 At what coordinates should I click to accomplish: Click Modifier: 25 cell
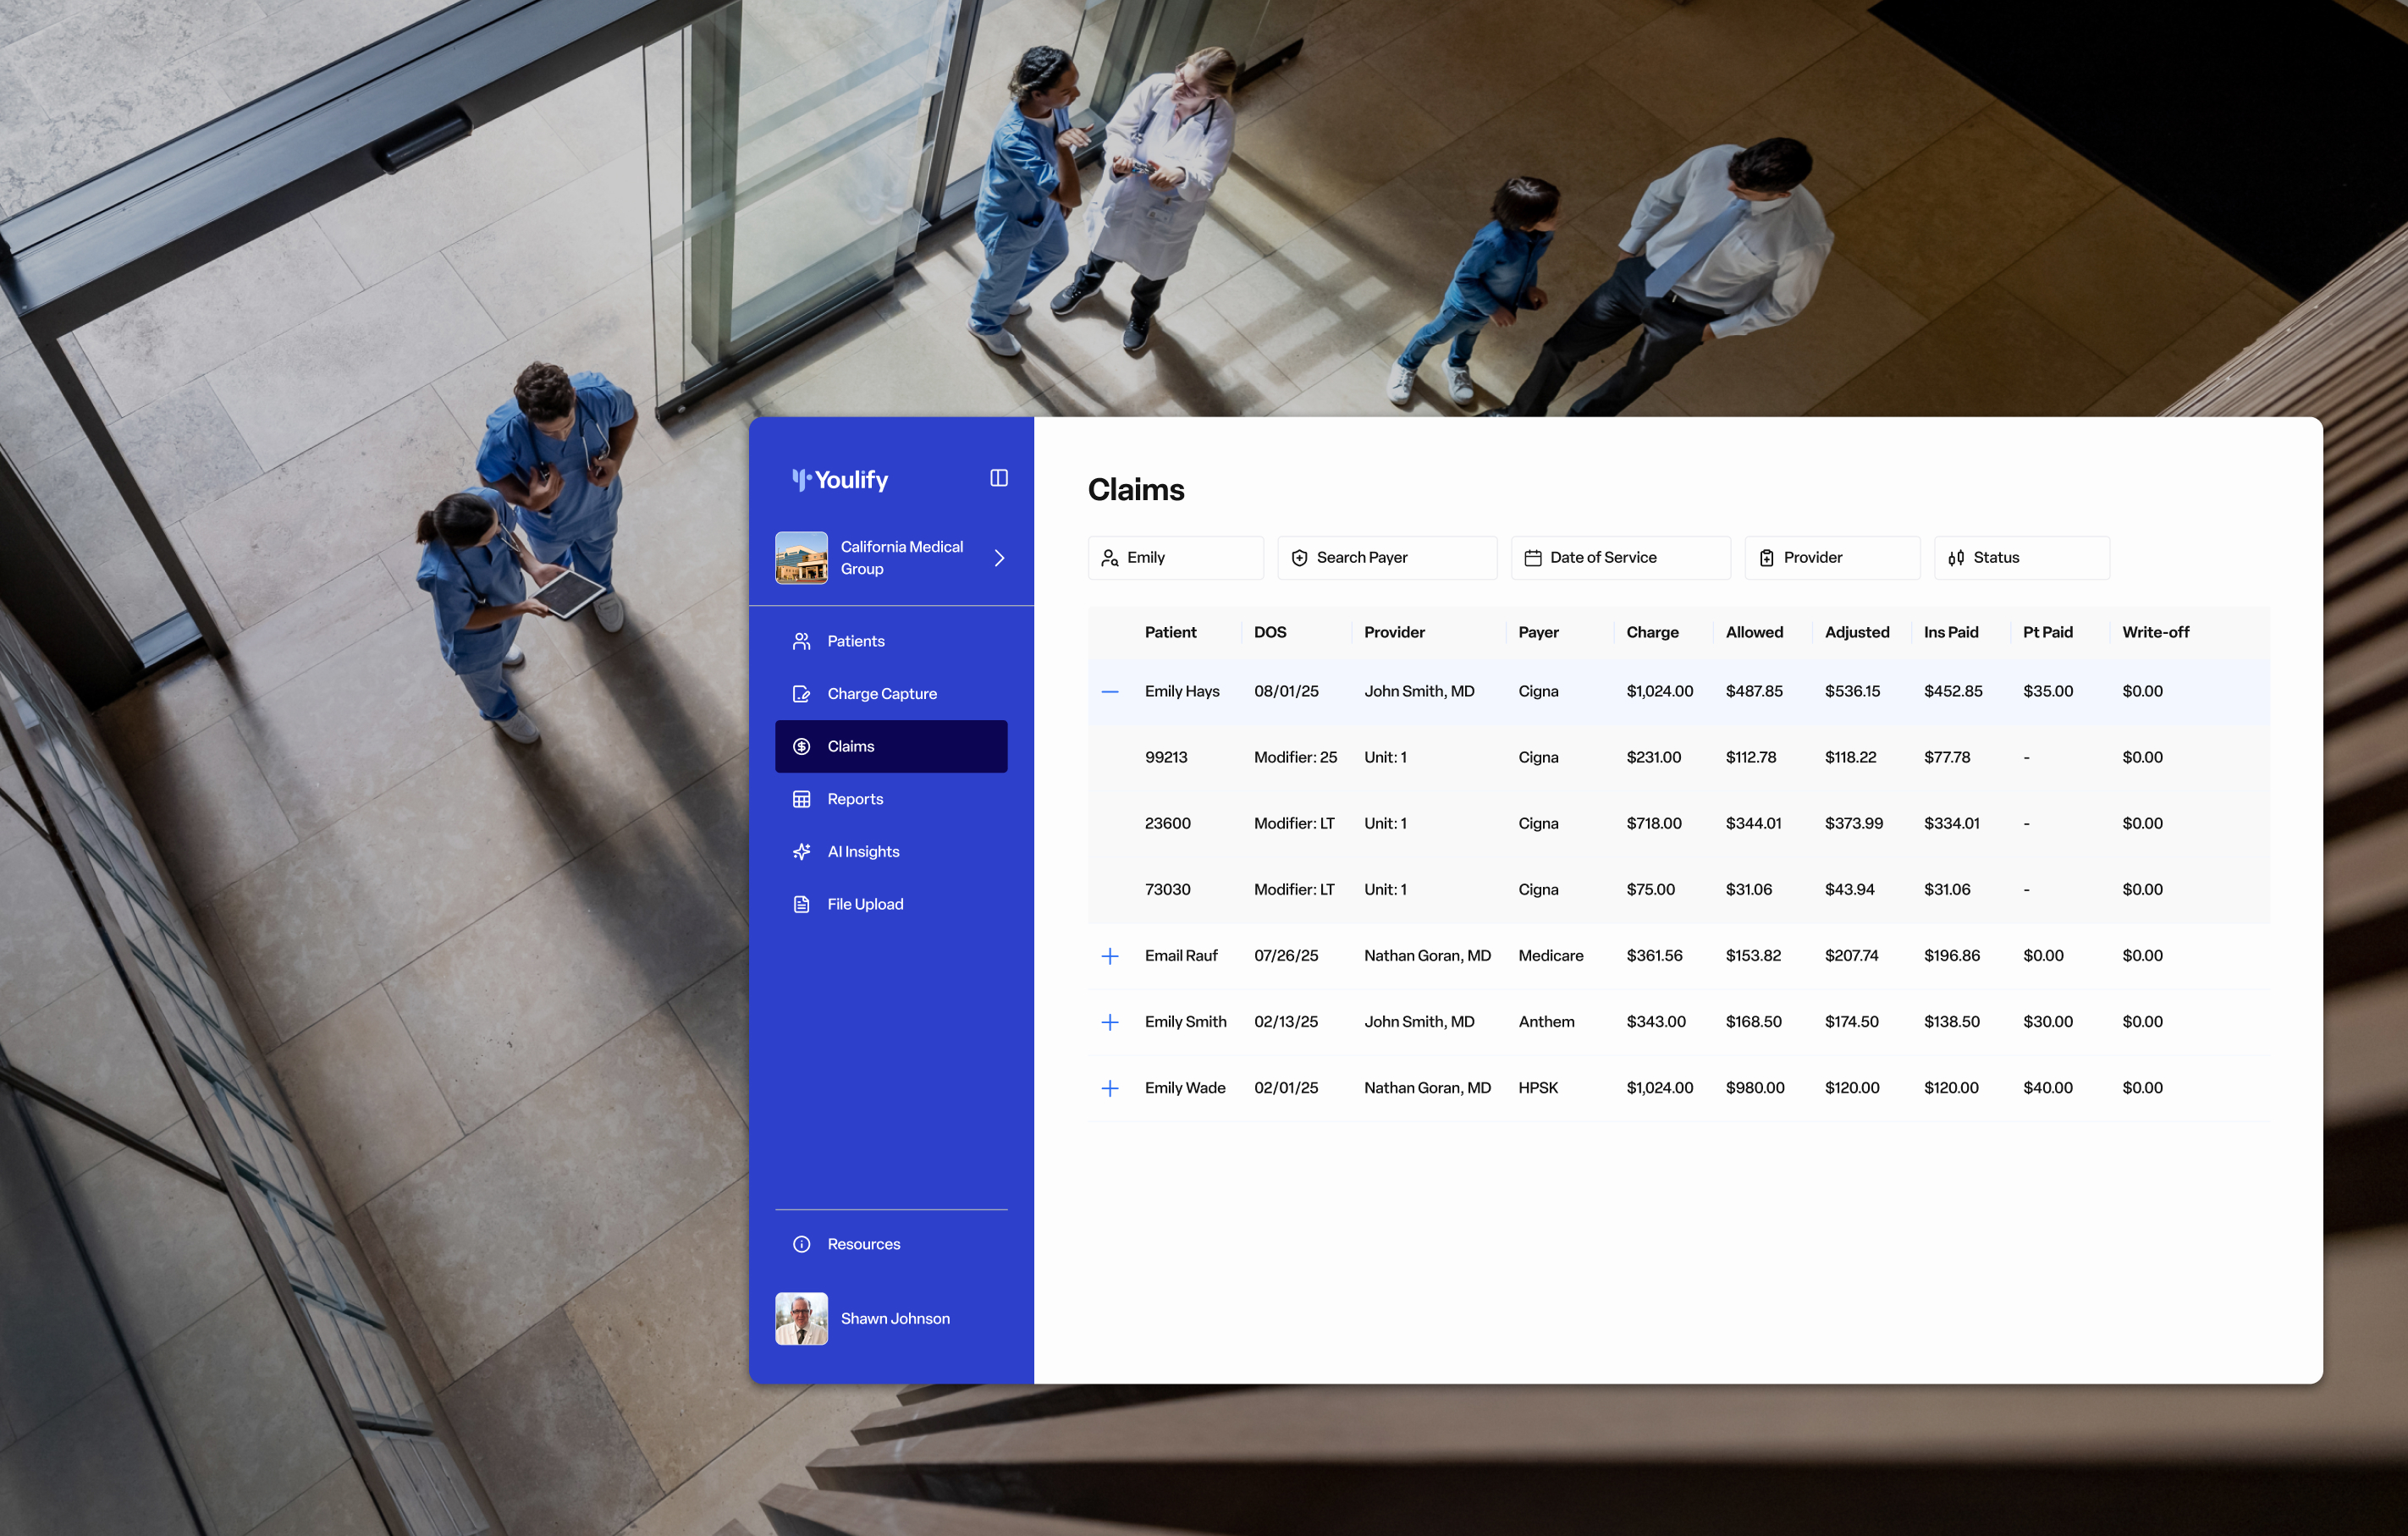point(1295,757)
